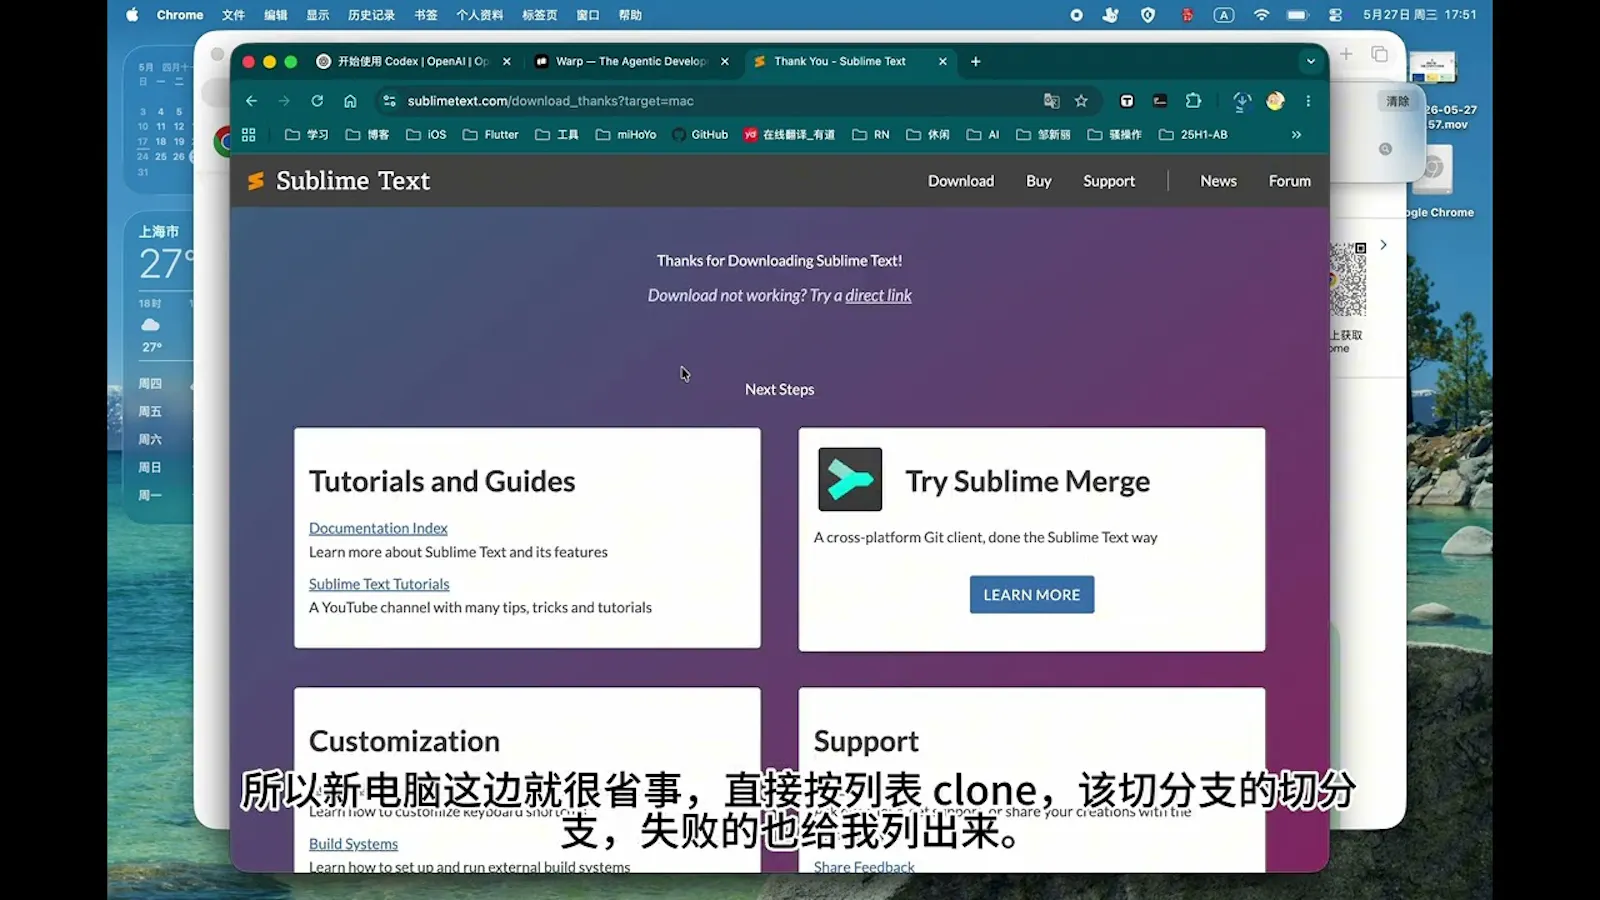Screen dimensions: 1600x900
Task: Open the 博客 bookmark folder
Action: (367, 134)
